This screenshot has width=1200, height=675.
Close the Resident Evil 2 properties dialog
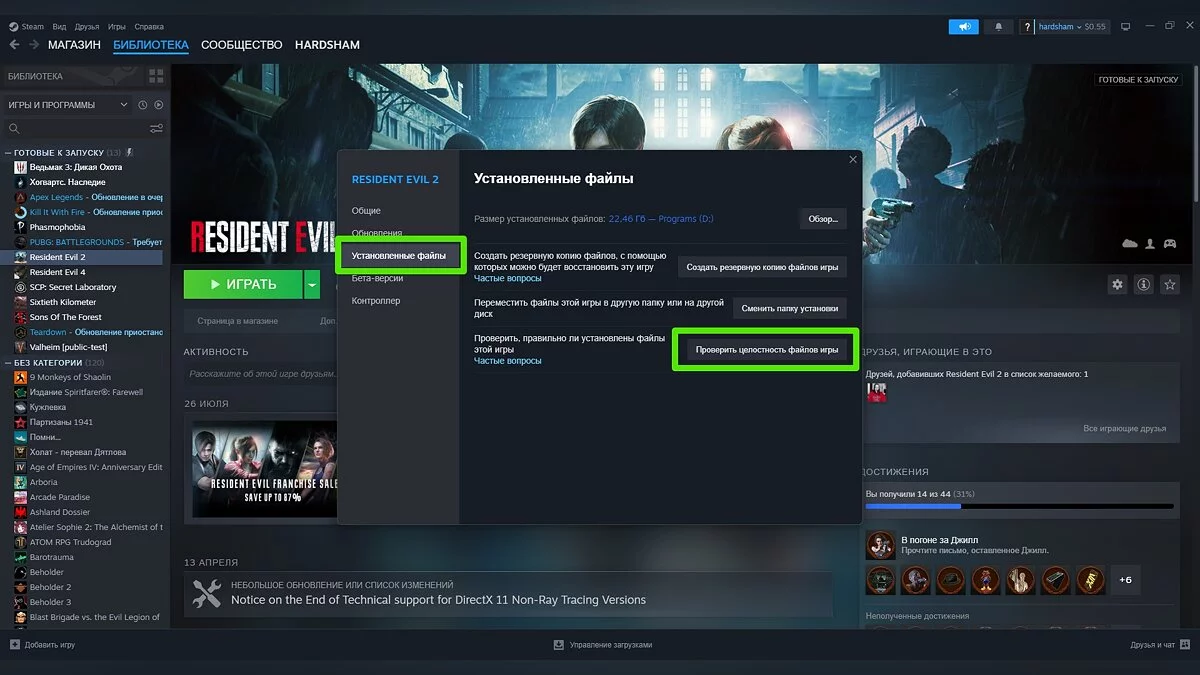pos(853,159)
